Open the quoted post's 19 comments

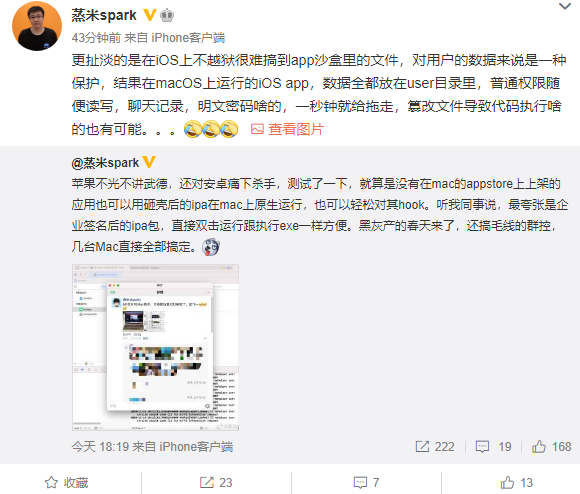[x=493, y=447]
